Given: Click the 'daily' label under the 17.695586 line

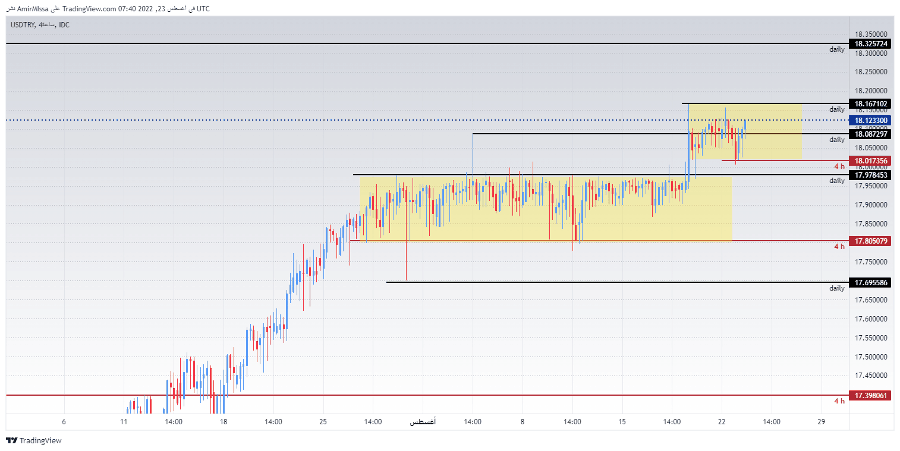Looking at the screenshot, I should click(x=837, y=289).
